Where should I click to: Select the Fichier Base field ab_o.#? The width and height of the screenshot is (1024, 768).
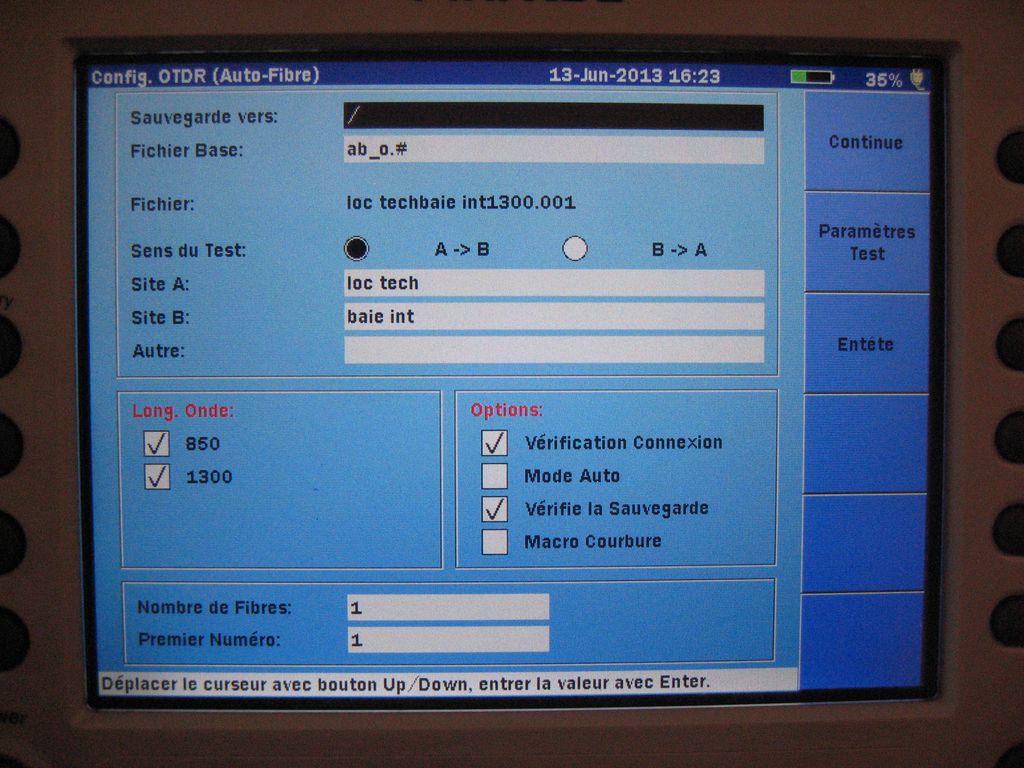pyautogui.click(x=554, y=150)
